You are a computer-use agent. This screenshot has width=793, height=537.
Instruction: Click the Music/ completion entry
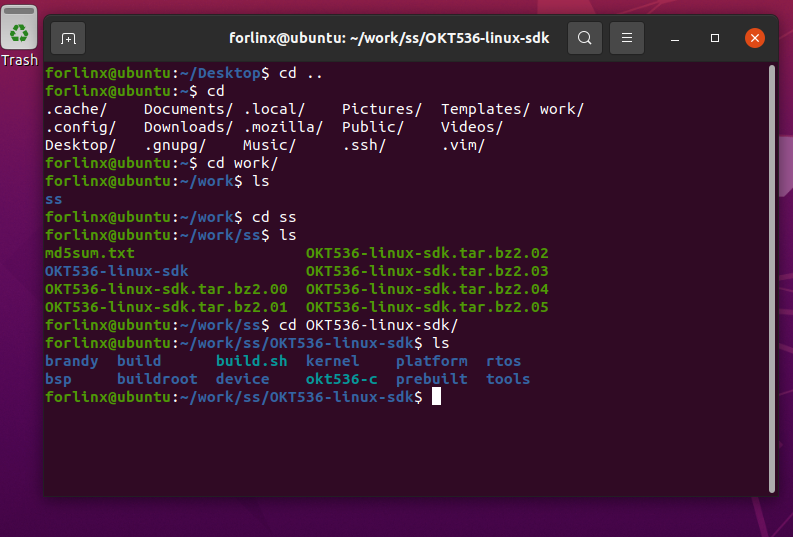coord(269,145)
